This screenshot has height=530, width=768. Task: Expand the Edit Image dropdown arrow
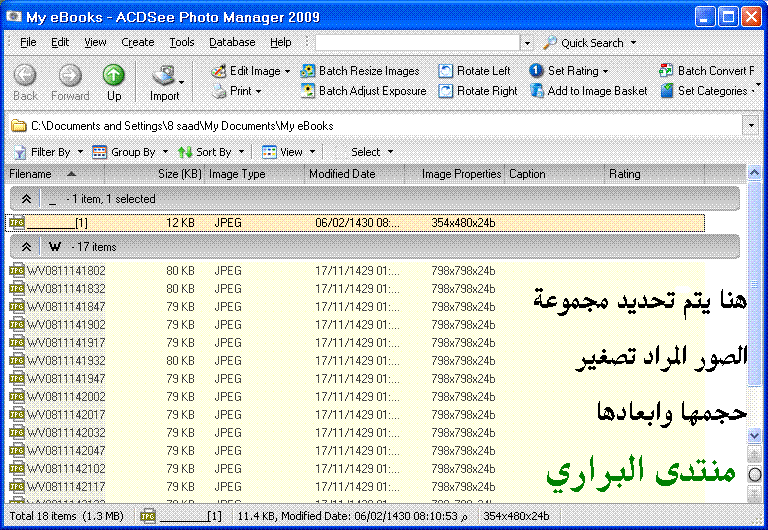click(x=288, y=72)
